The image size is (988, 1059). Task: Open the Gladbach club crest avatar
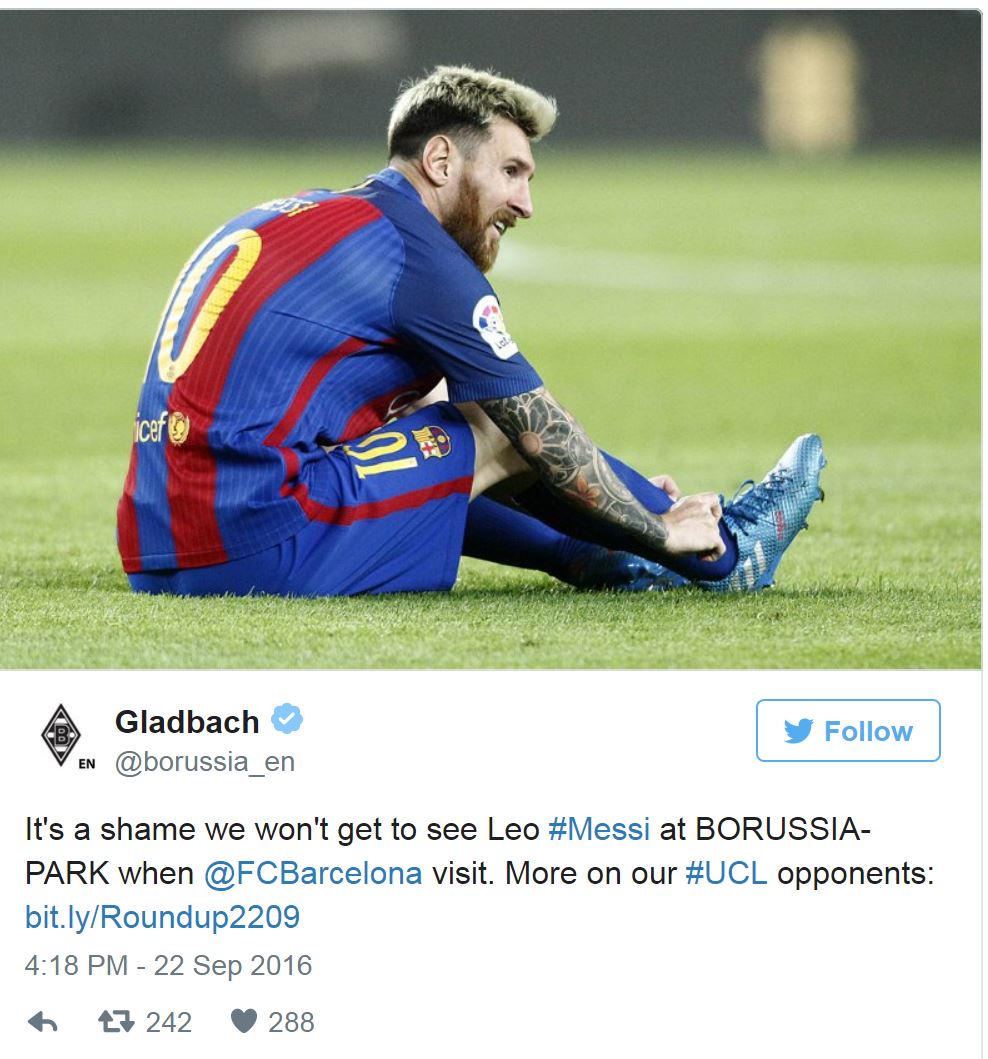click(x=62, y=732)
